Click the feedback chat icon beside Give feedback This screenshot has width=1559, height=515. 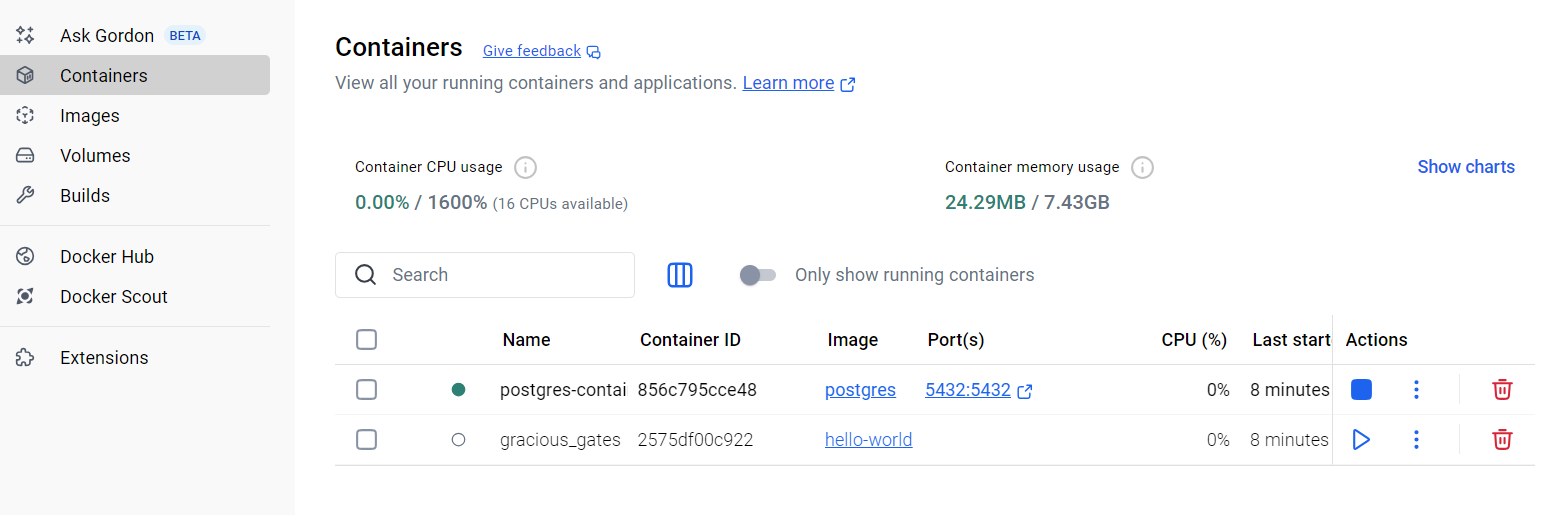(594, 52)
